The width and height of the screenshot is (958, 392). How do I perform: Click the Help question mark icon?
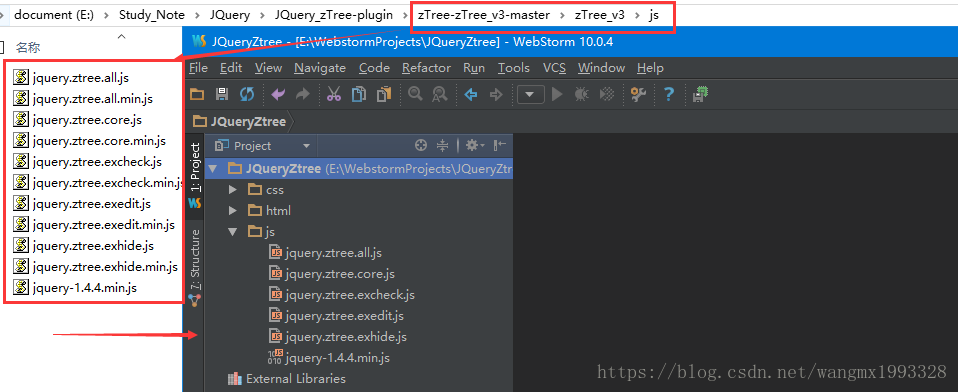coord(668,95)
